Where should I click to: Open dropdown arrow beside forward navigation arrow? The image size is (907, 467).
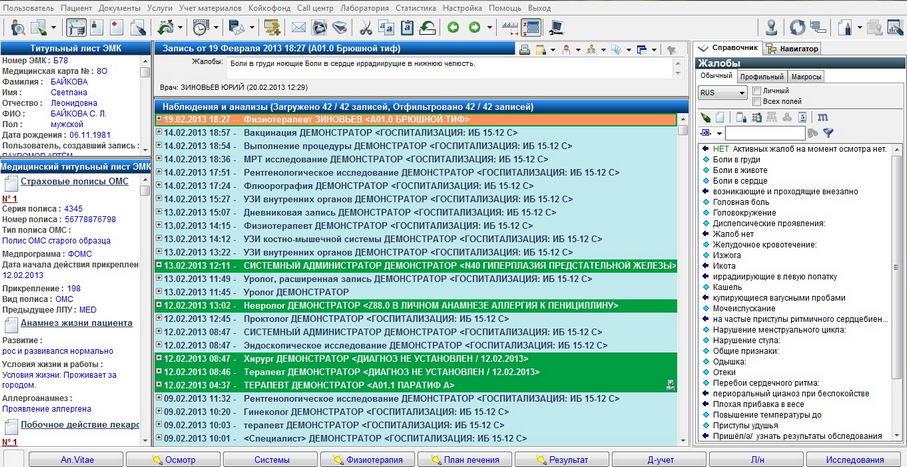coord(489,27)
